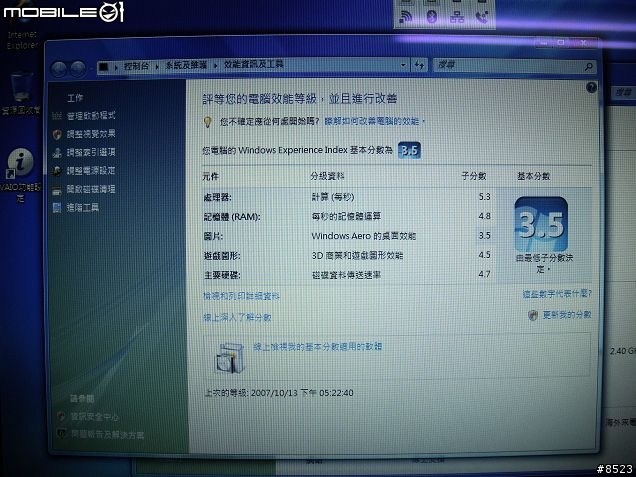Click the small 3.5 base score badge

tap(409, 150)
